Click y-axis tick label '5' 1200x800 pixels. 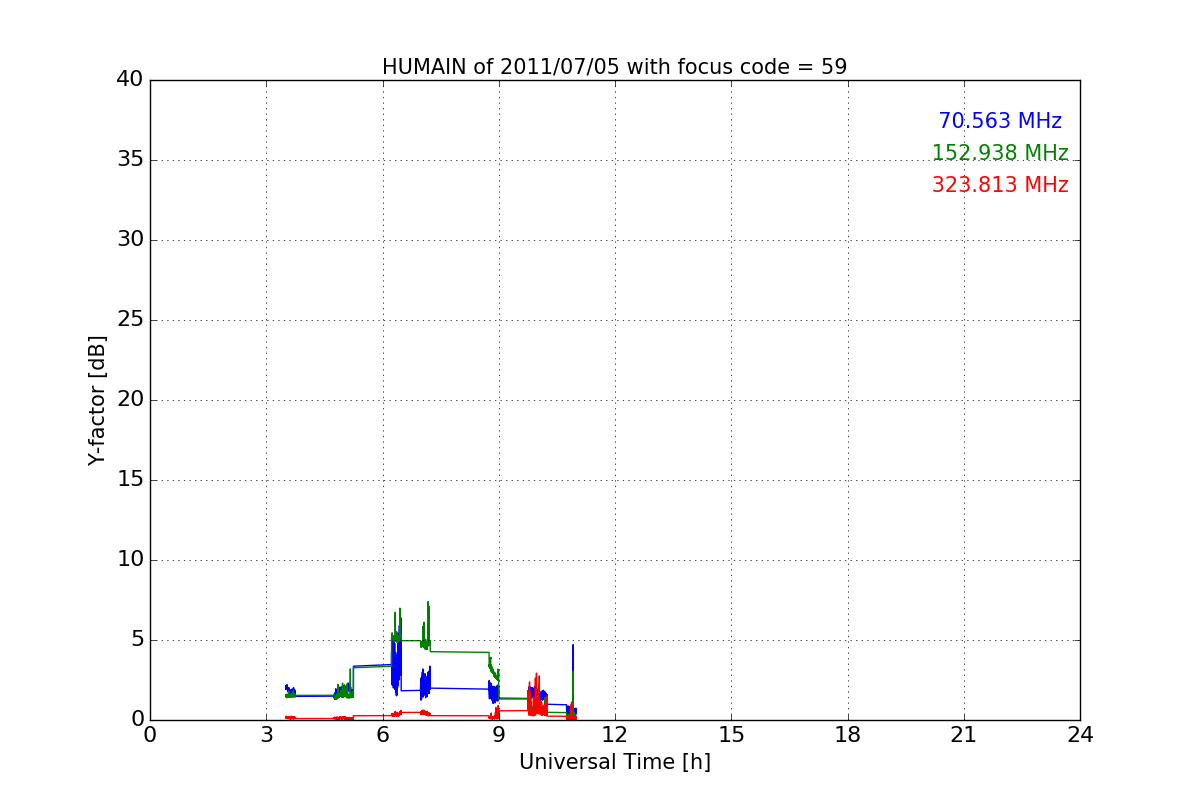[x=137, y=640]
